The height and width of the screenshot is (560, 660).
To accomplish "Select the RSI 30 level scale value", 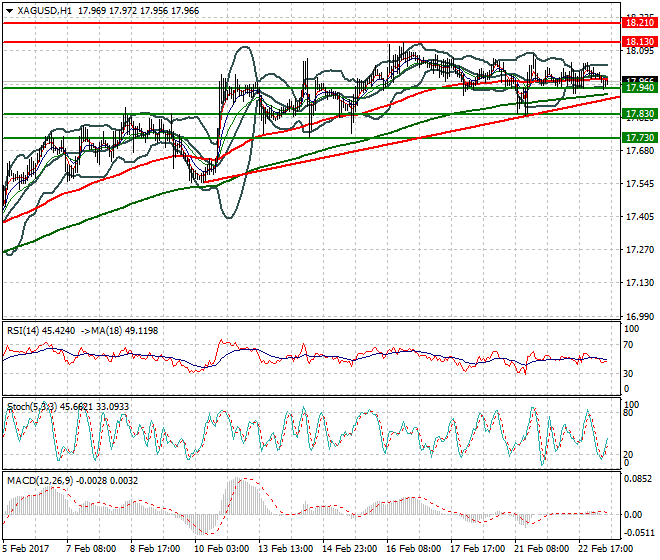I will [x=628, y=373].
